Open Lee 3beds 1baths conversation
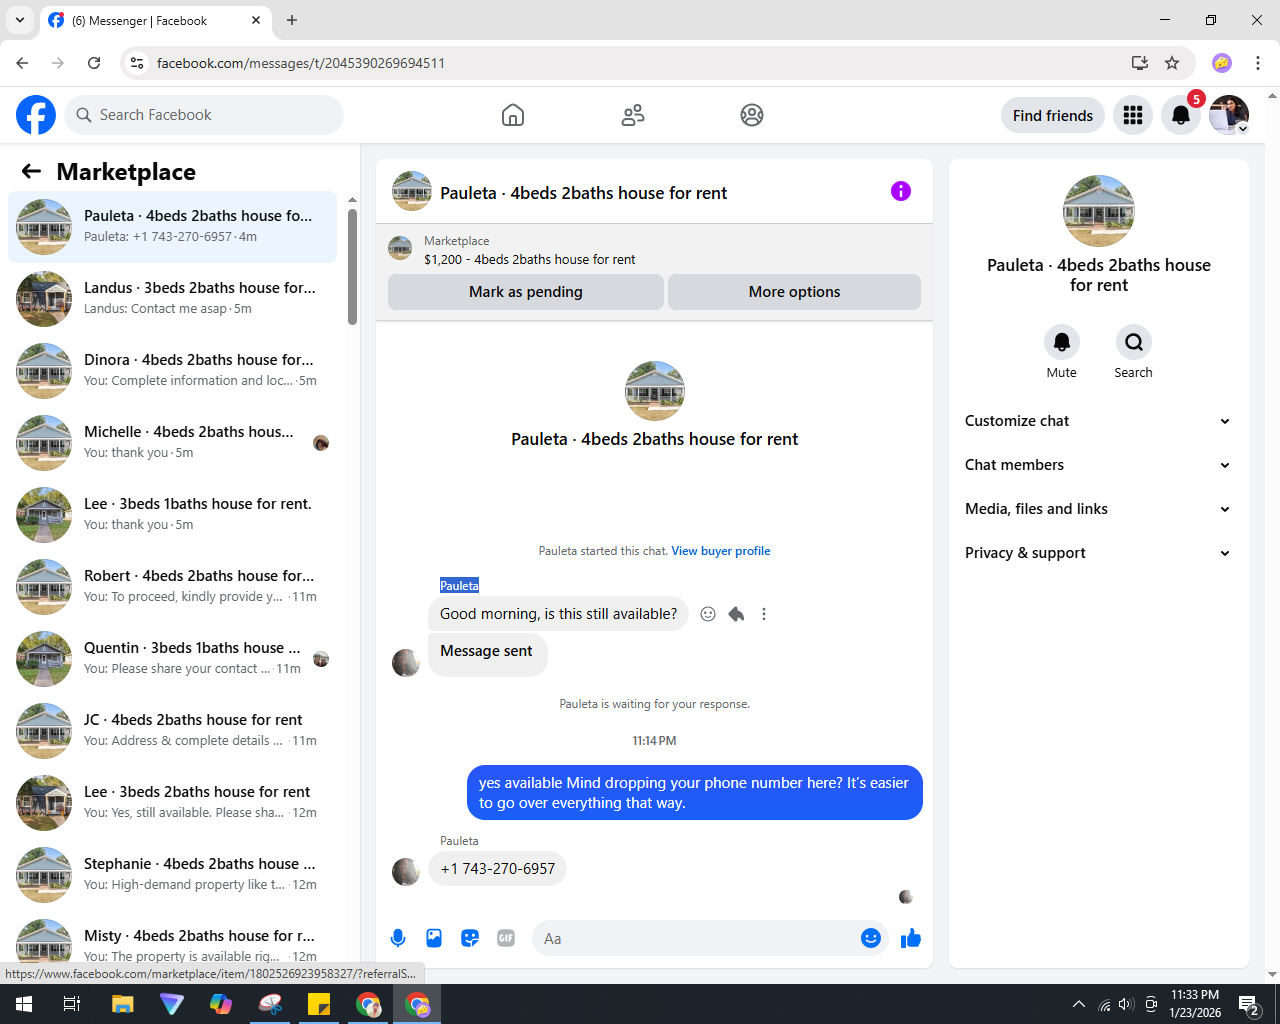This screenshot has width=1280, height=1024. pyautogui.click(x=173, y=514)
